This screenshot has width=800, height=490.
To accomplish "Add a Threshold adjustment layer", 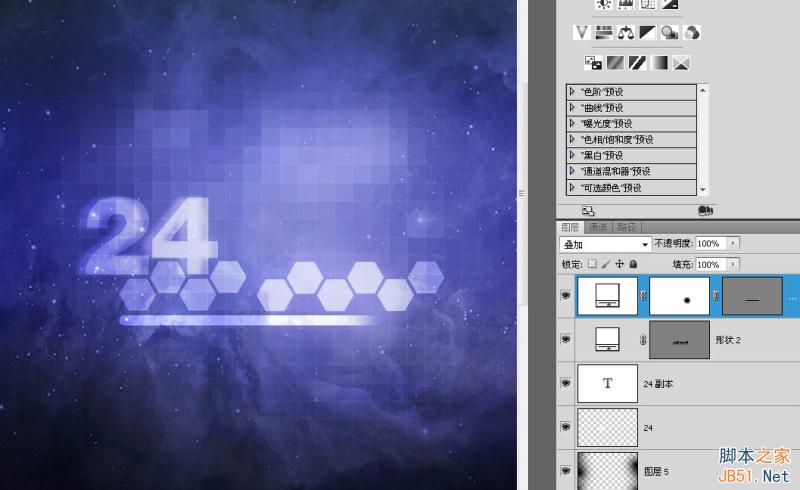I will [637, 63].
